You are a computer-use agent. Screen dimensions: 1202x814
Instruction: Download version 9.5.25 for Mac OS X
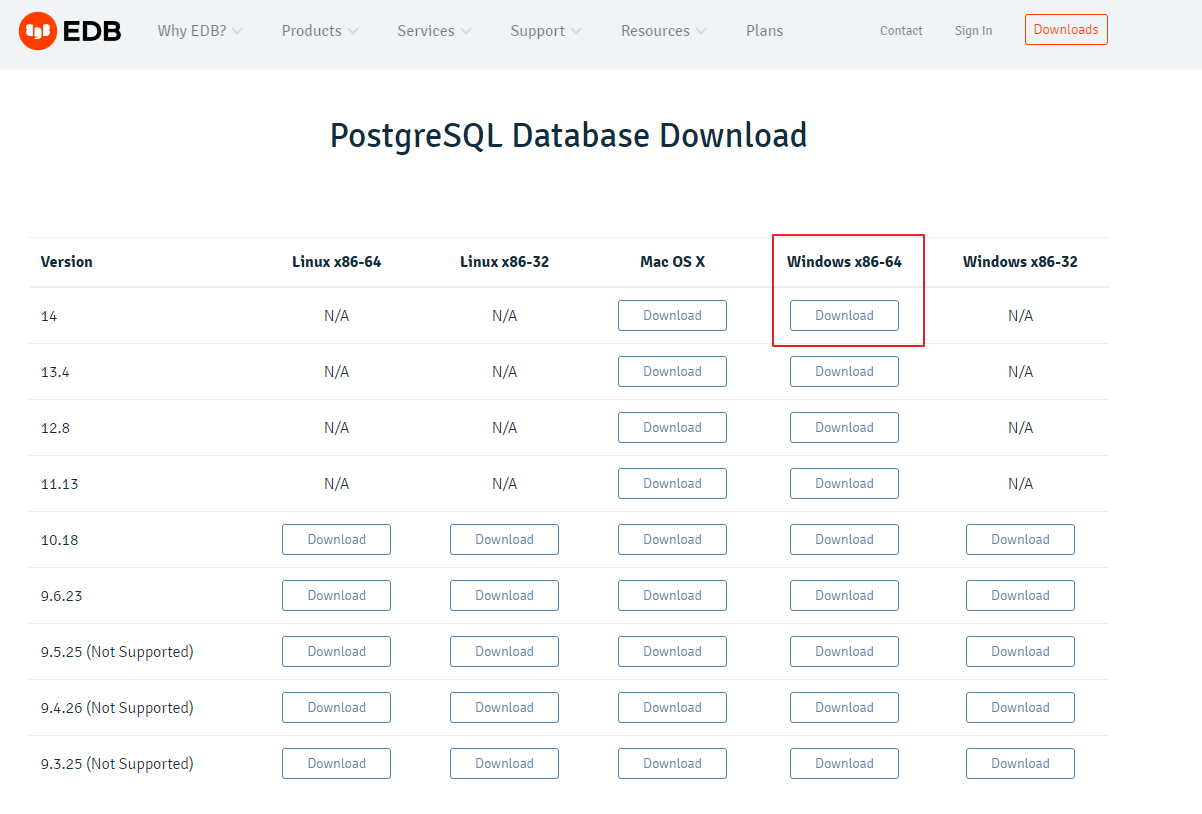coord(672,651)
